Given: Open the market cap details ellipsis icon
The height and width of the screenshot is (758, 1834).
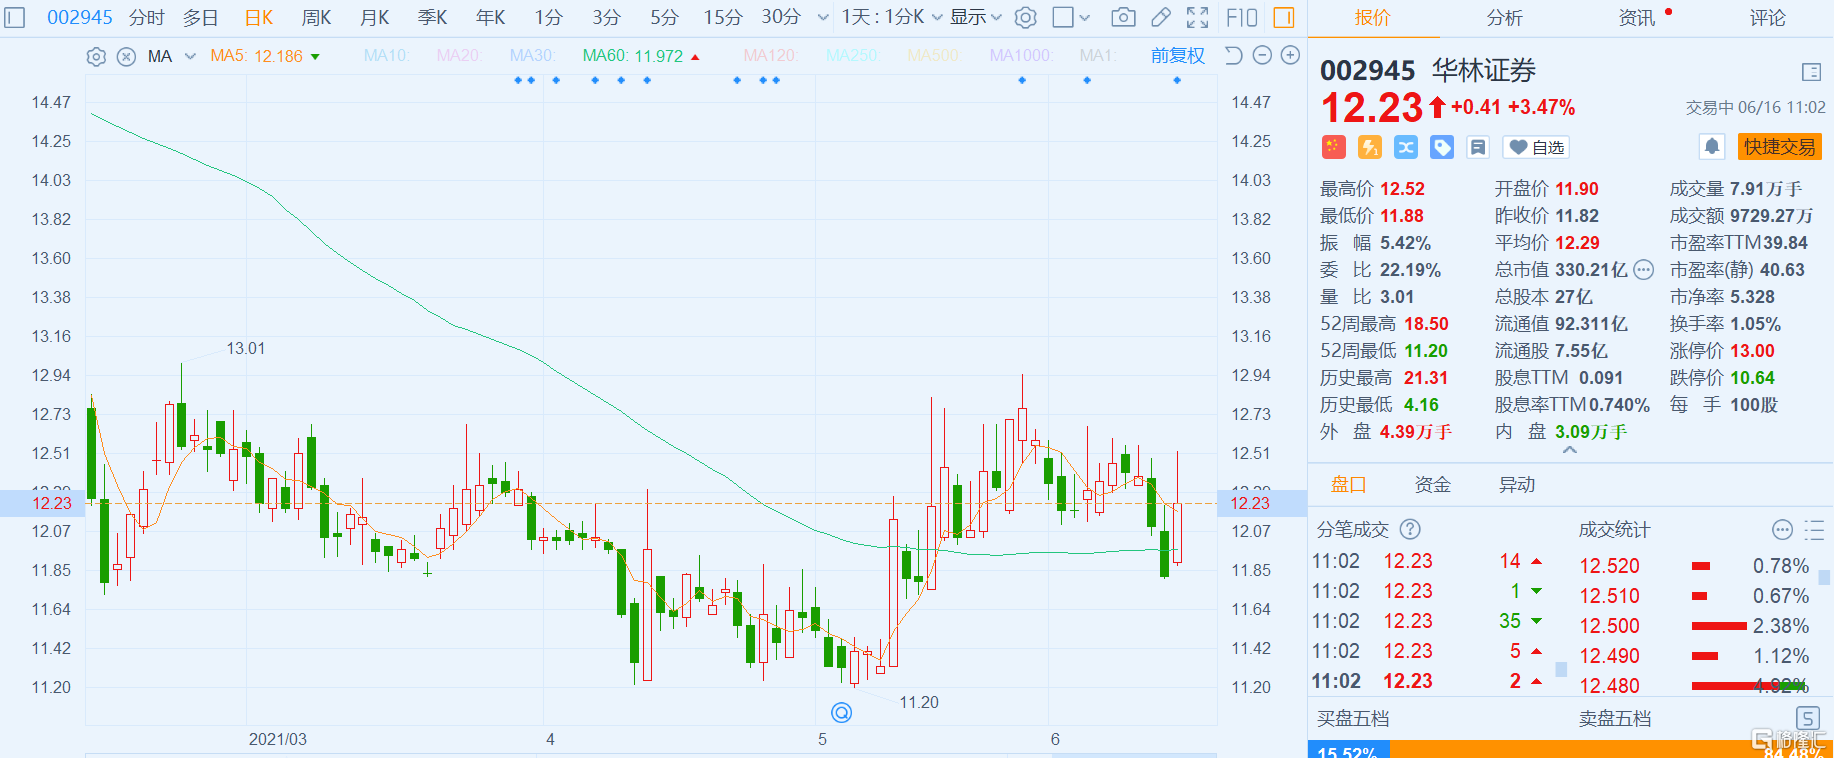Looking at the screenshot, I should click(x=1644, y=270).
